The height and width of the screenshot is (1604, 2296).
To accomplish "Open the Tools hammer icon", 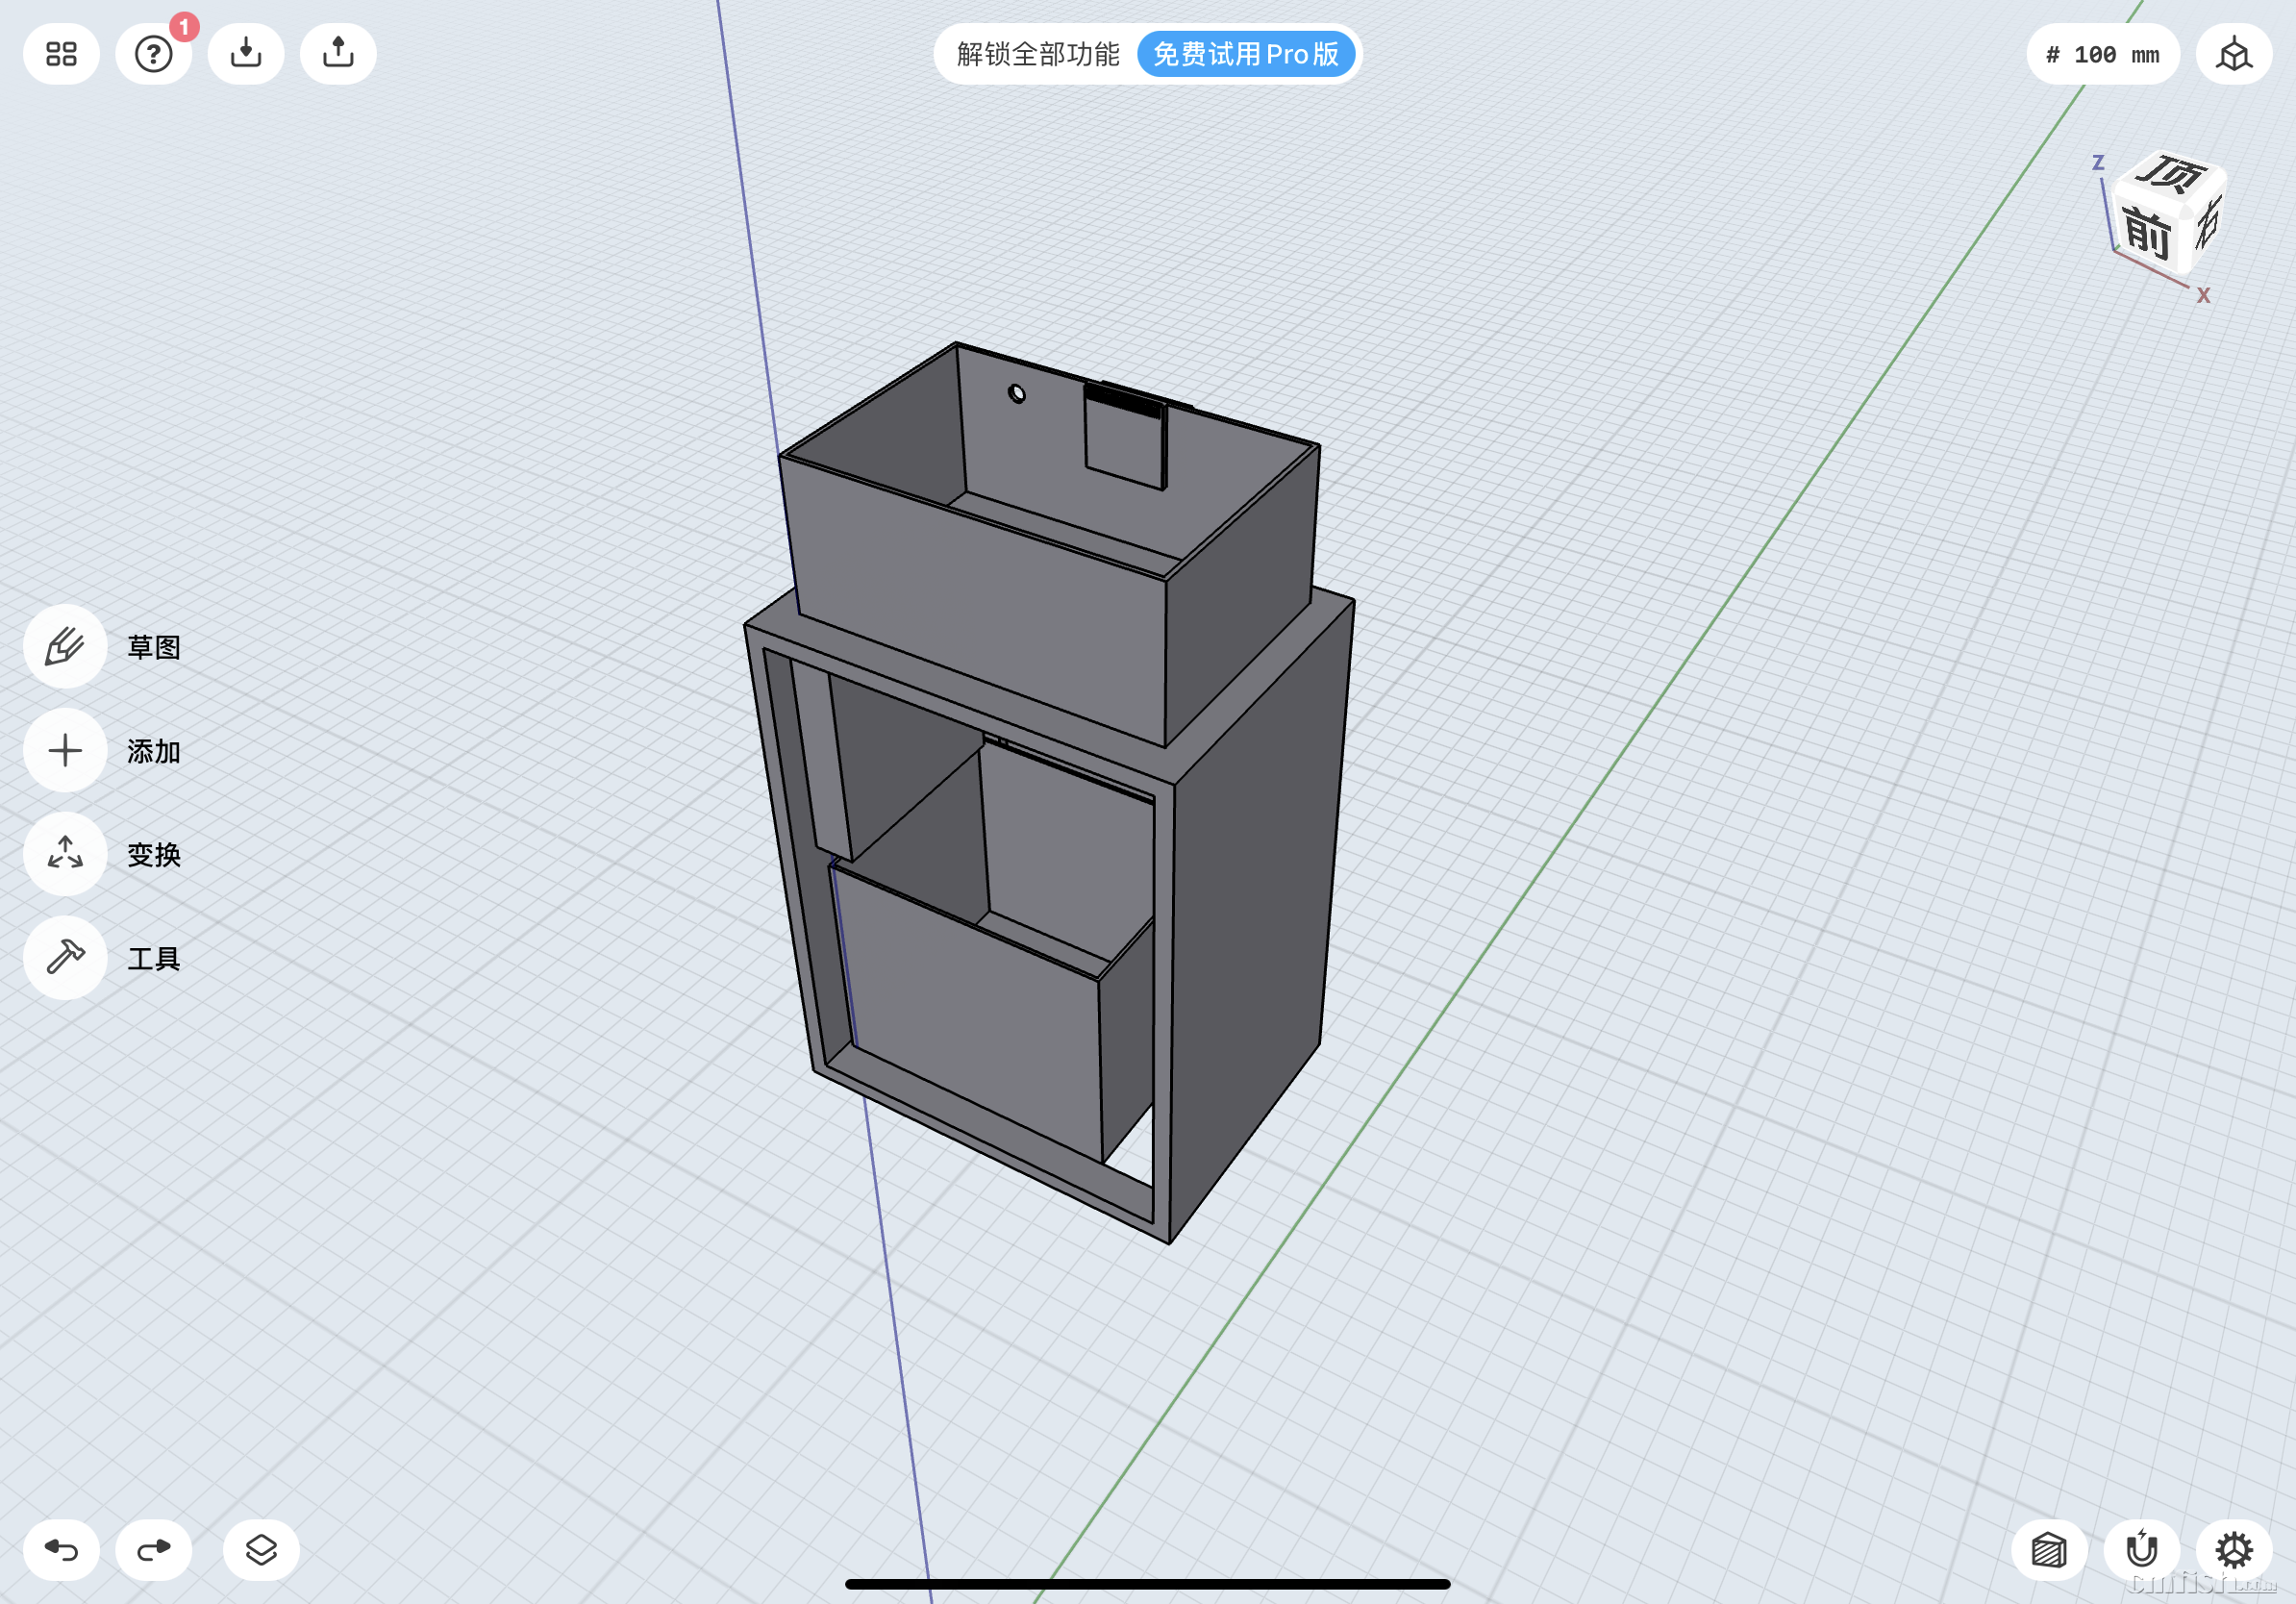I will 65,958.
